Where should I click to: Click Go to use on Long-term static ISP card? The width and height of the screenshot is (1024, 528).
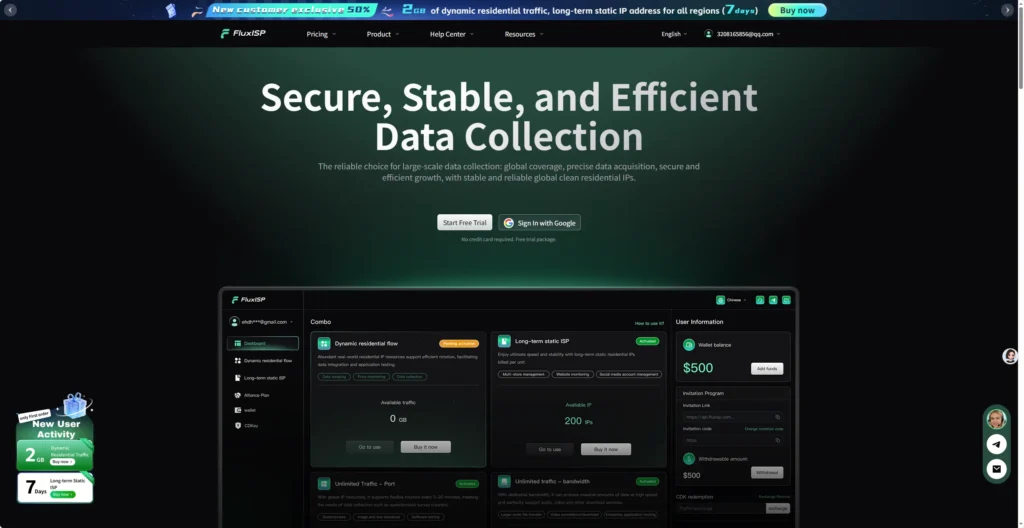(x=550, y=449)
